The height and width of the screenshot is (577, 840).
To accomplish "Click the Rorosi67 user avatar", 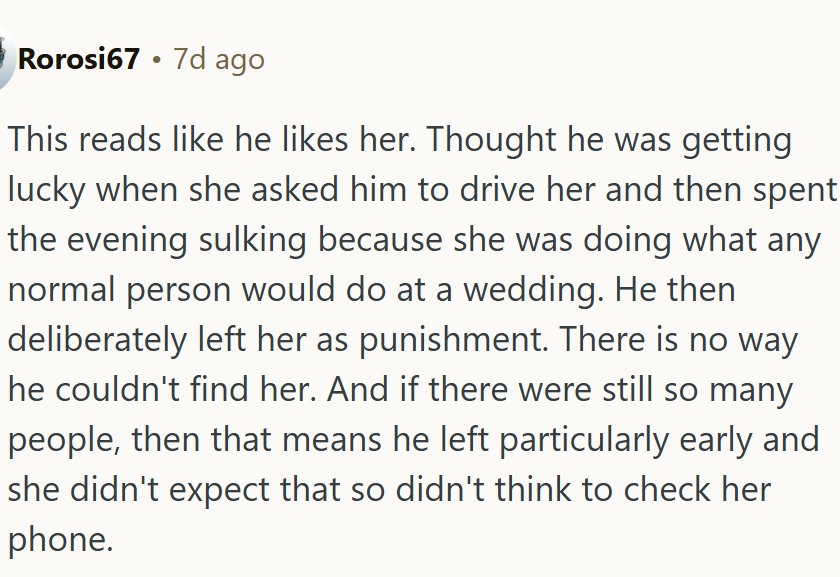I will pos(5,58).
